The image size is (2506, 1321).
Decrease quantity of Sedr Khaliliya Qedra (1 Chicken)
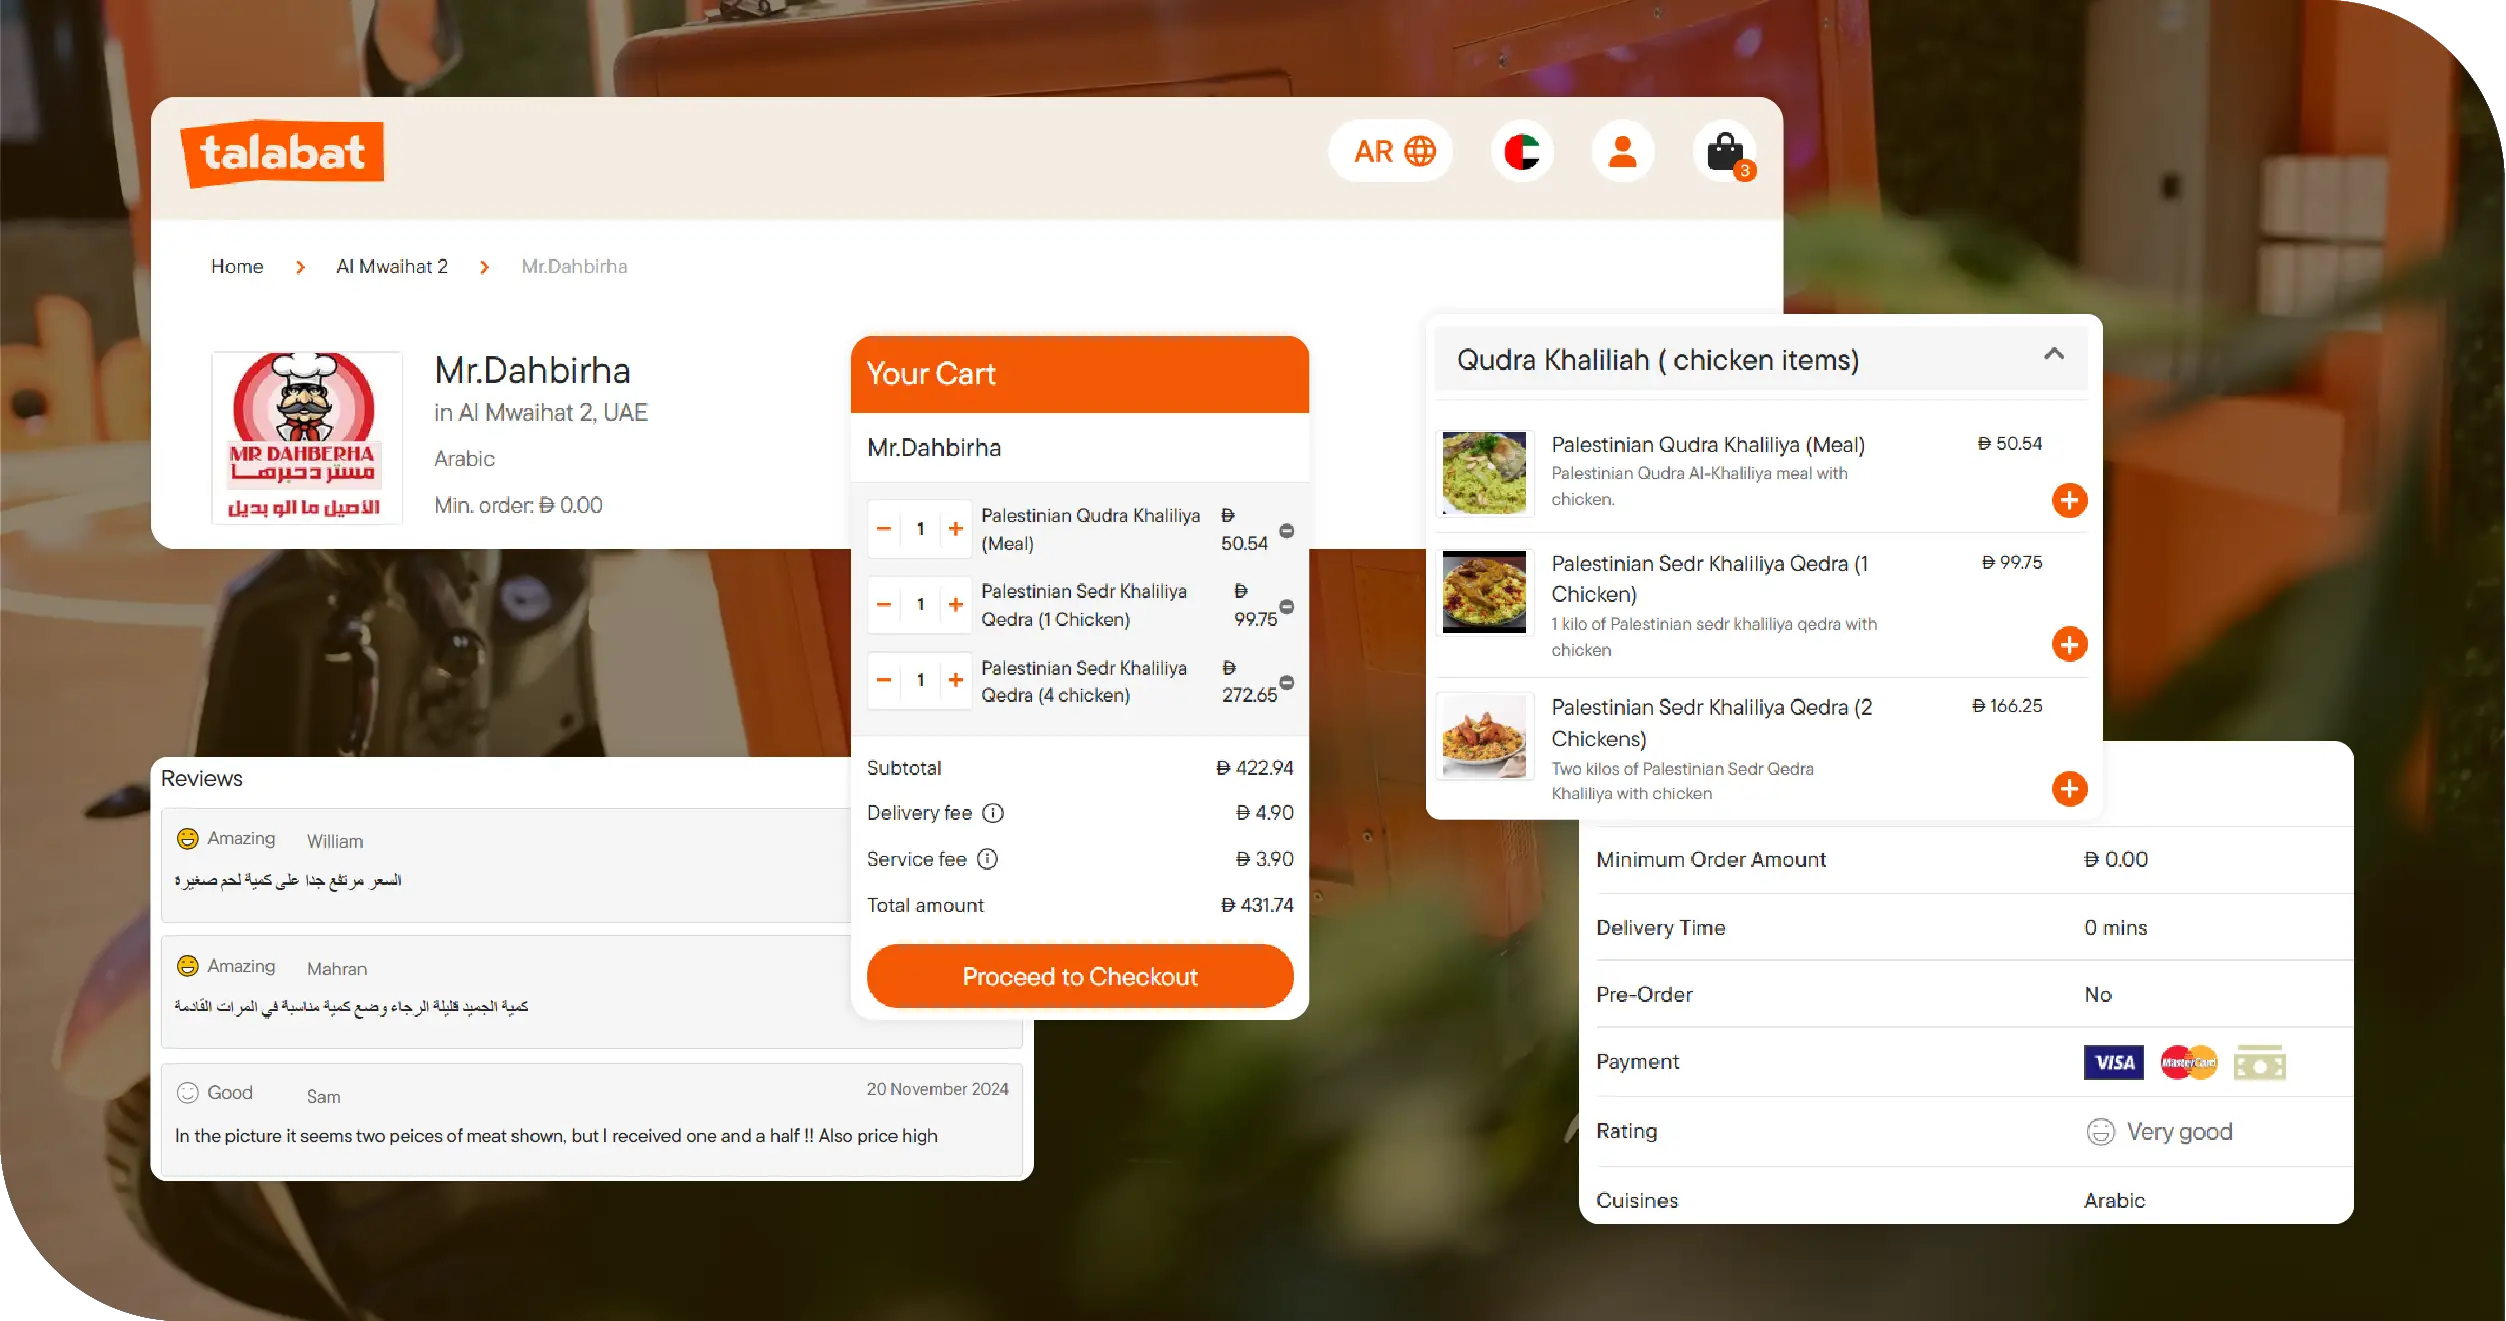point(884,604)
